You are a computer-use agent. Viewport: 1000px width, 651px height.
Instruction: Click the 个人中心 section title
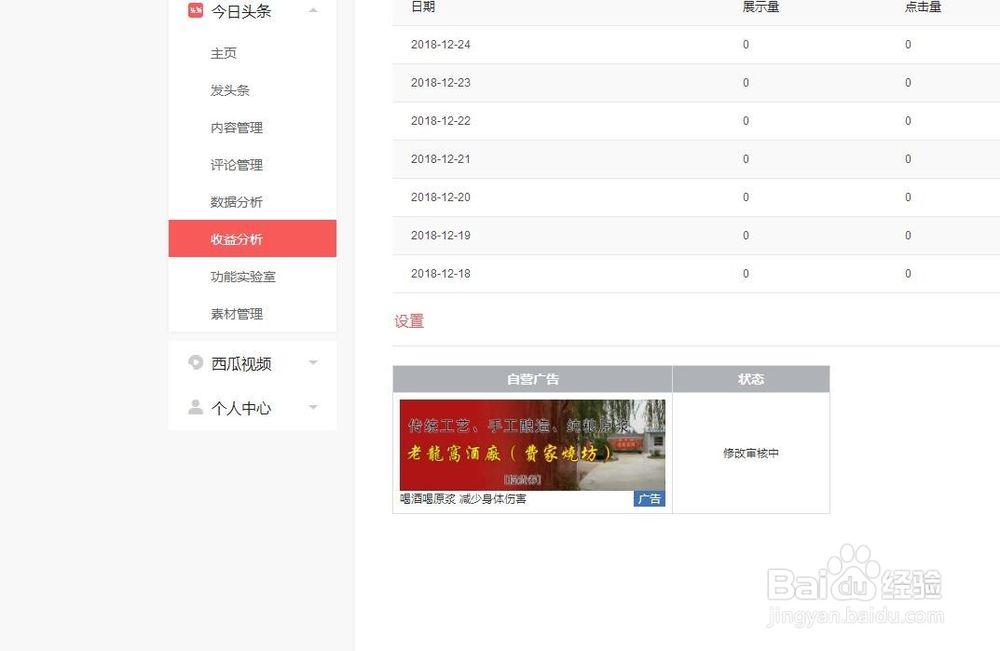click(241, 408)
